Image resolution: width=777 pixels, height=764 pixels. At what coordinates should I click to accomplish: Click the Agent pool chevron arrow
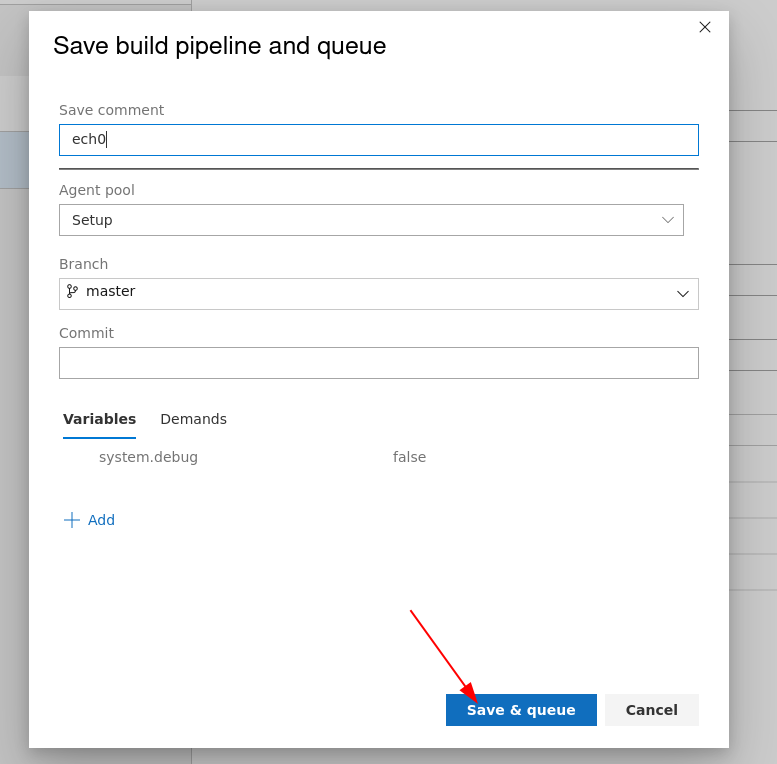pos(668,220)
